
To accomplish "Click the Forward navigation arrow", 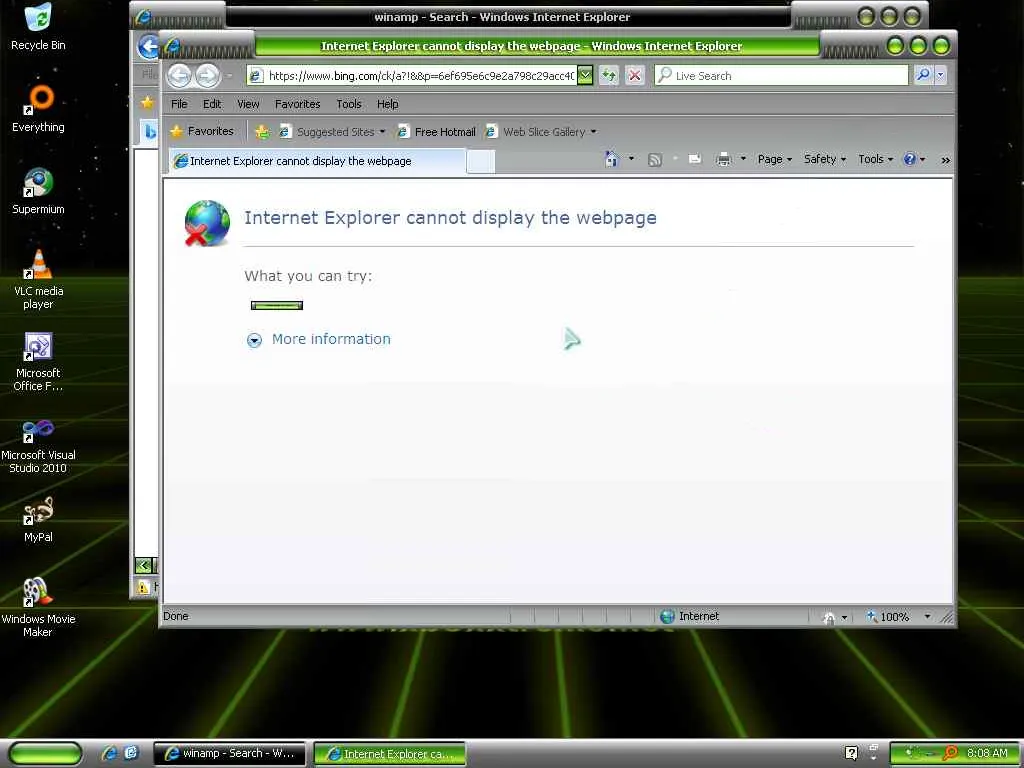I will coord(208,76).
